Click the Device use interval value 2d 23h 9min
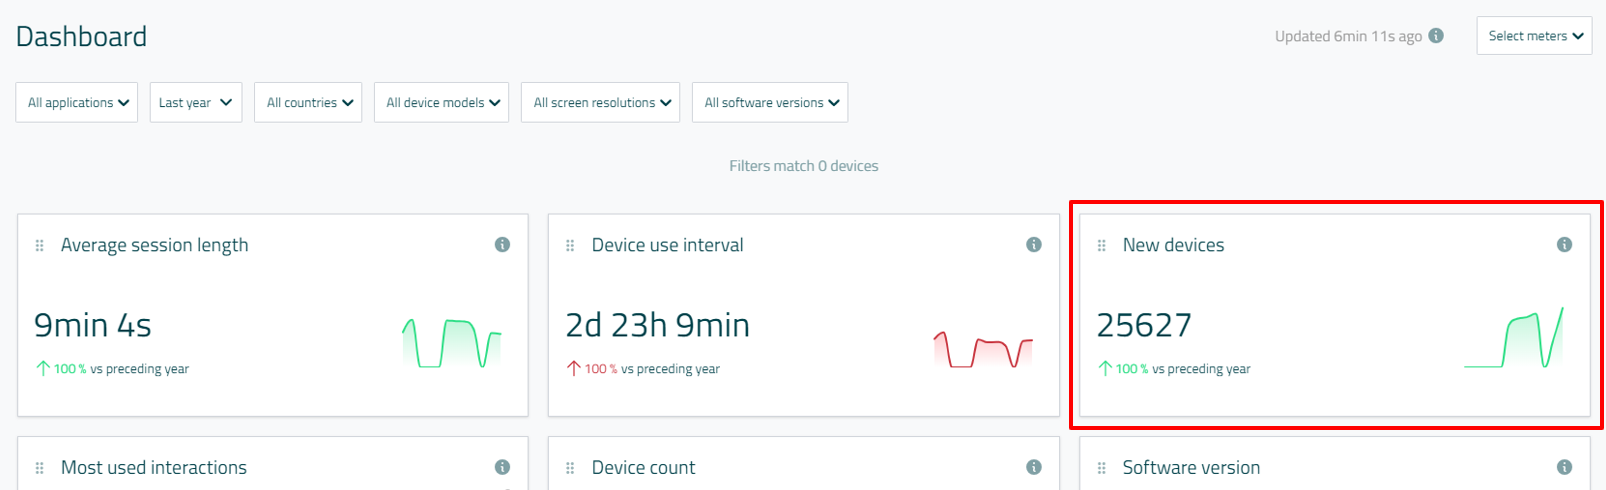The width and height of the screenshot is (1606, 490). tap(657, 325)
